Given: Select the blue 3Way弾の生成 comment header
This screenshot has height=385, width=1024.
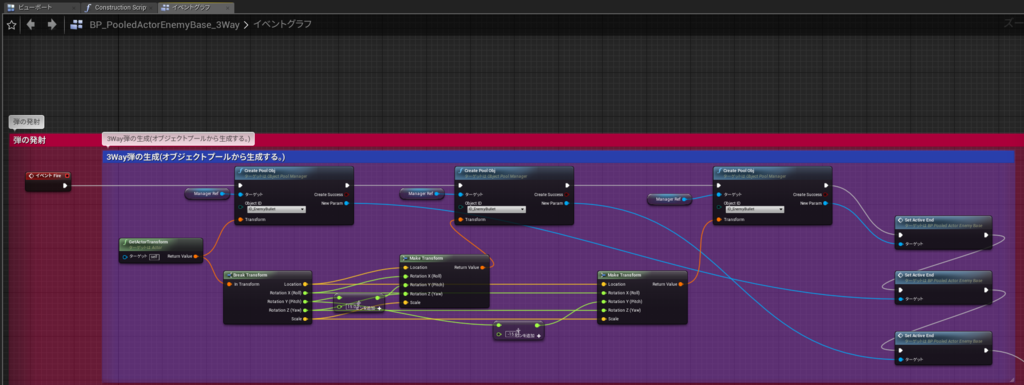Looking at the screenshot, I should [558, 157].
